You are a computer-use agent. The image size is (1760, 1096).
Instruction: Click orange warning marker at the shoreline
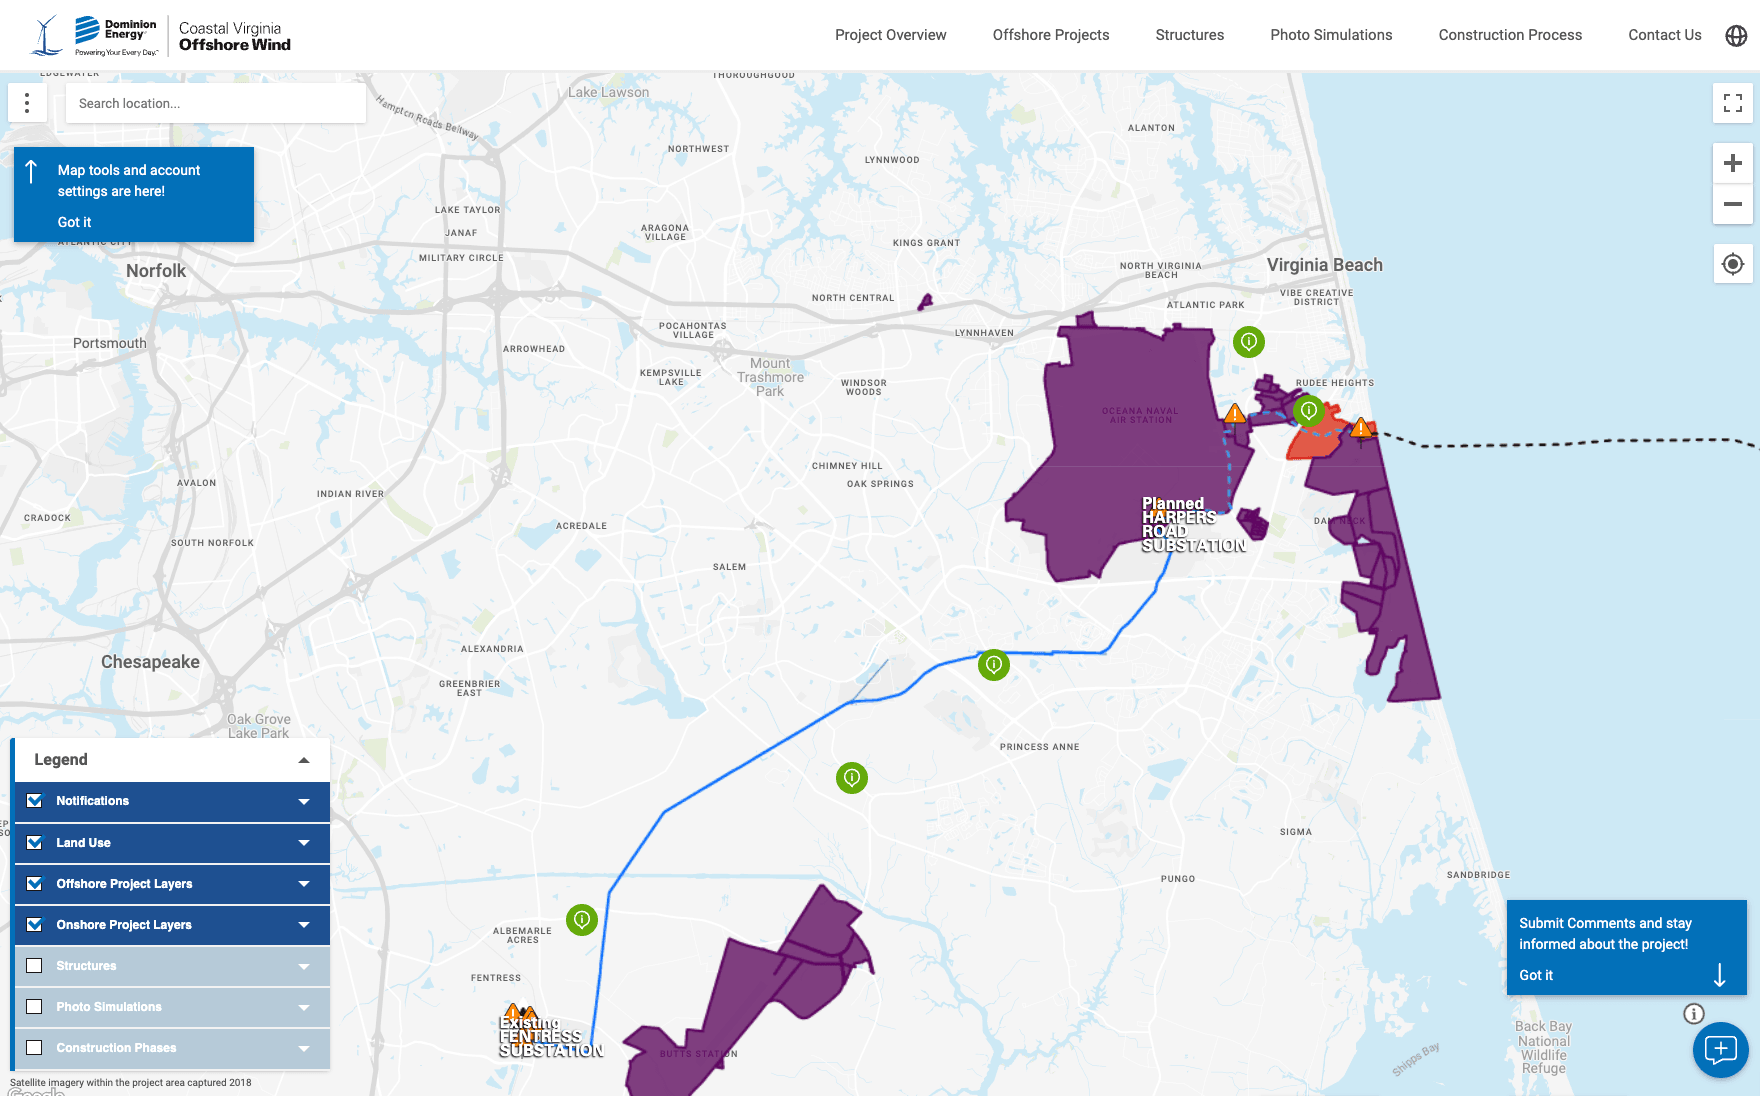coord(1361,429)
